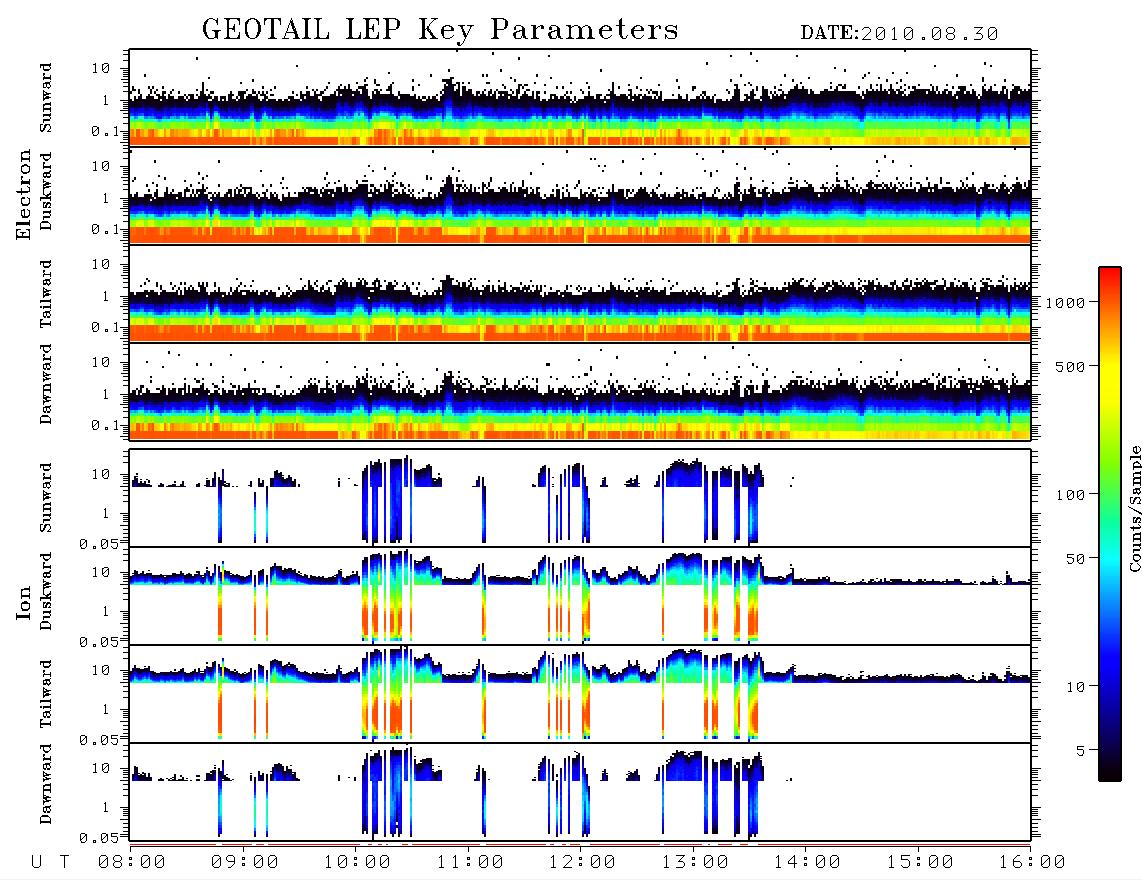
Task: Click "0.05" tick of the Ion Dawnward panel
Action: 99,838
